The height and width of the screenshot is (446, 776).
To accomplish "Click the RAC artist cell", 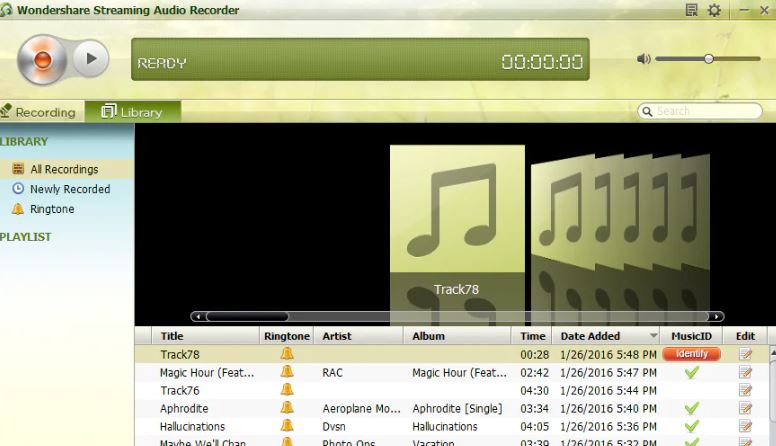I will [x=333, y=373].
